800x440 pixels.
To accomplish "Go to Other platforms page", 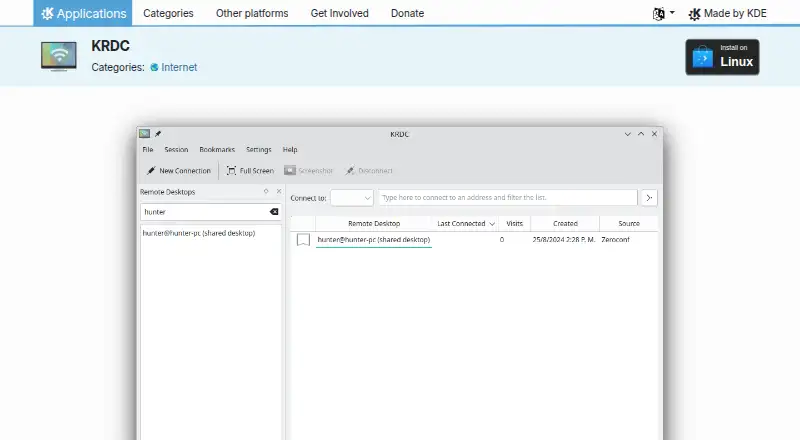I will [x=252, y=13].
